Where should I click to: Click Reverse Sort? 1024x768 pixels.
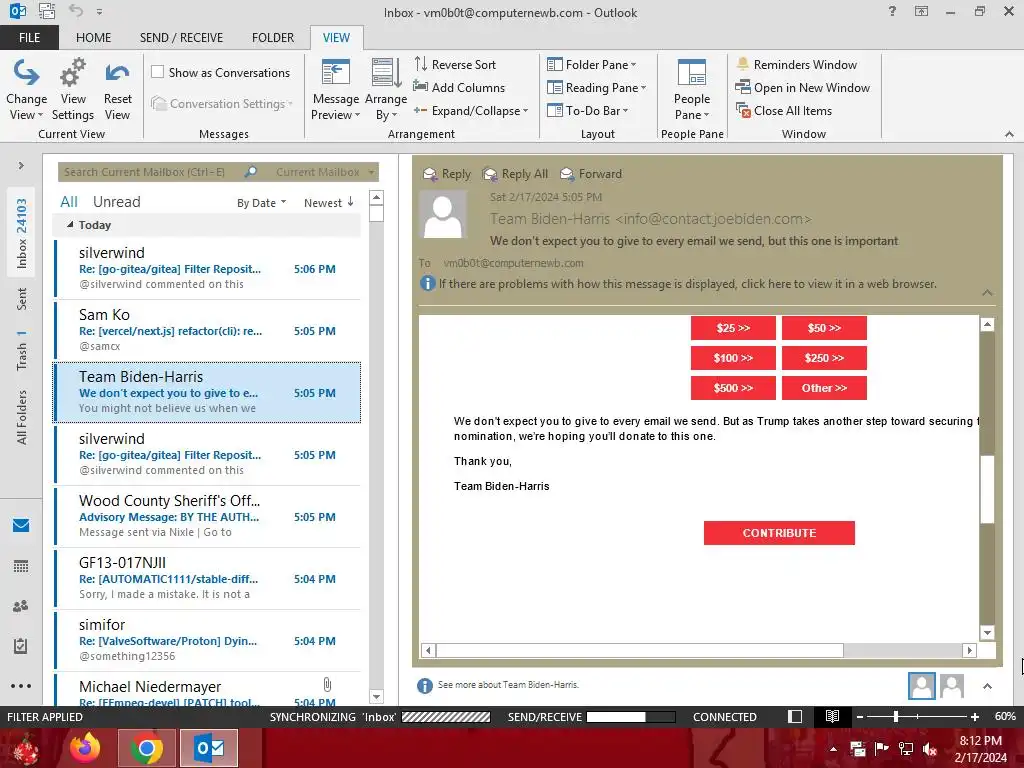(x=455, y=65)
